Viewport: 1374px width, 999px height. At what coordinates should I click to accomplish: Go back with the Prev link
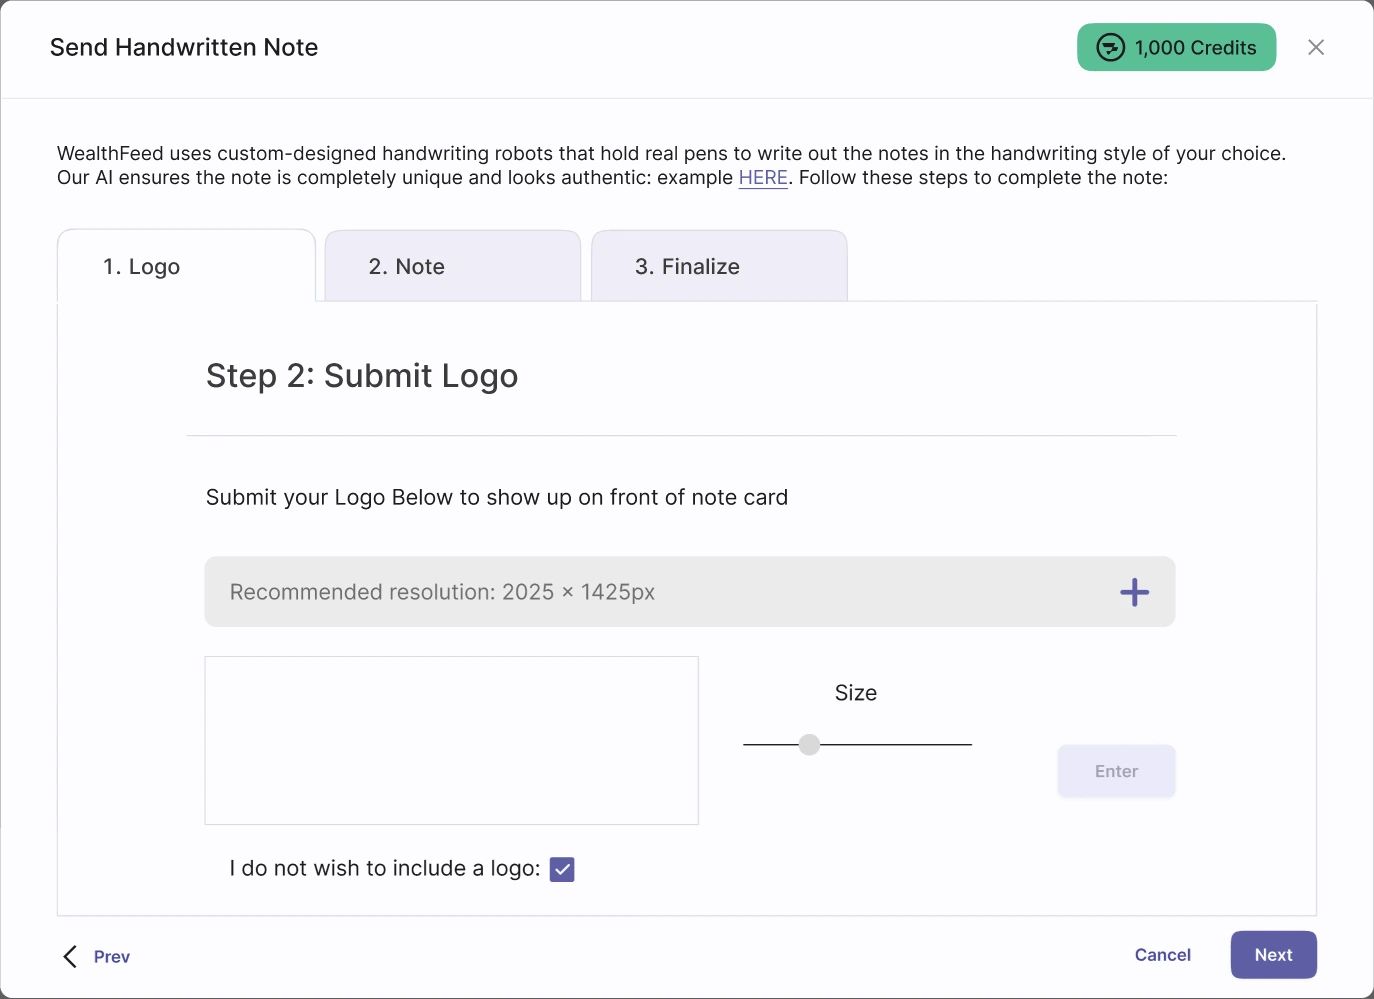(x=112, y=957)
